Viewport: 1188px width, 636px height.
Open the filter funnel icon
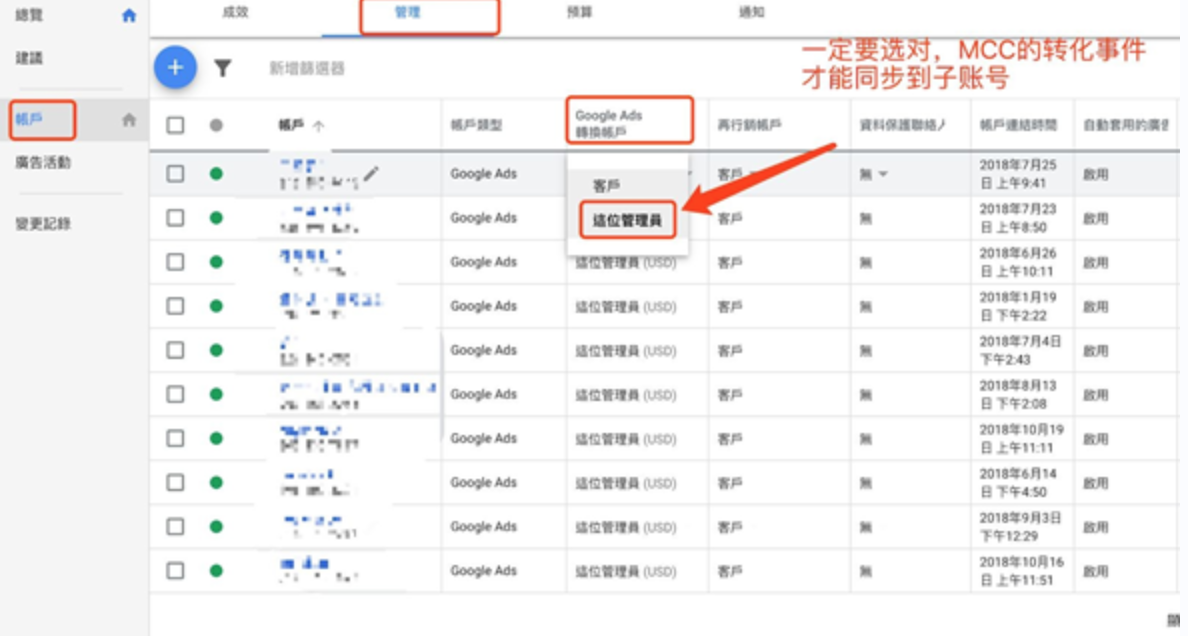[x=223, y=68]
